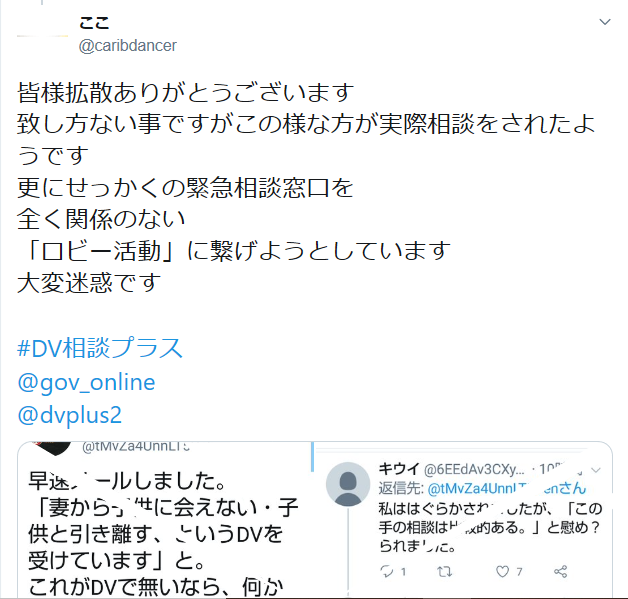Image resolution: width=628 pixels, height=599 pixels.
Task: Expand the chevron on キウイ's reply
Action: click(x=596, y=470)
